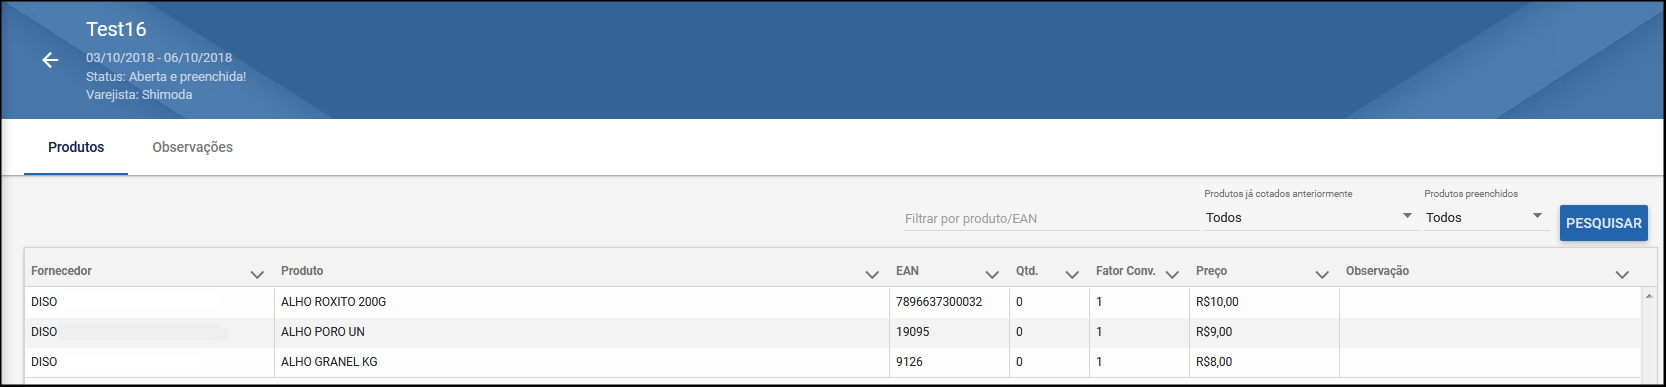The width and height of the screenshot is (1666, 387).
Task: Select the ALHO ROXITO 200G row
Action: (833, 302)
